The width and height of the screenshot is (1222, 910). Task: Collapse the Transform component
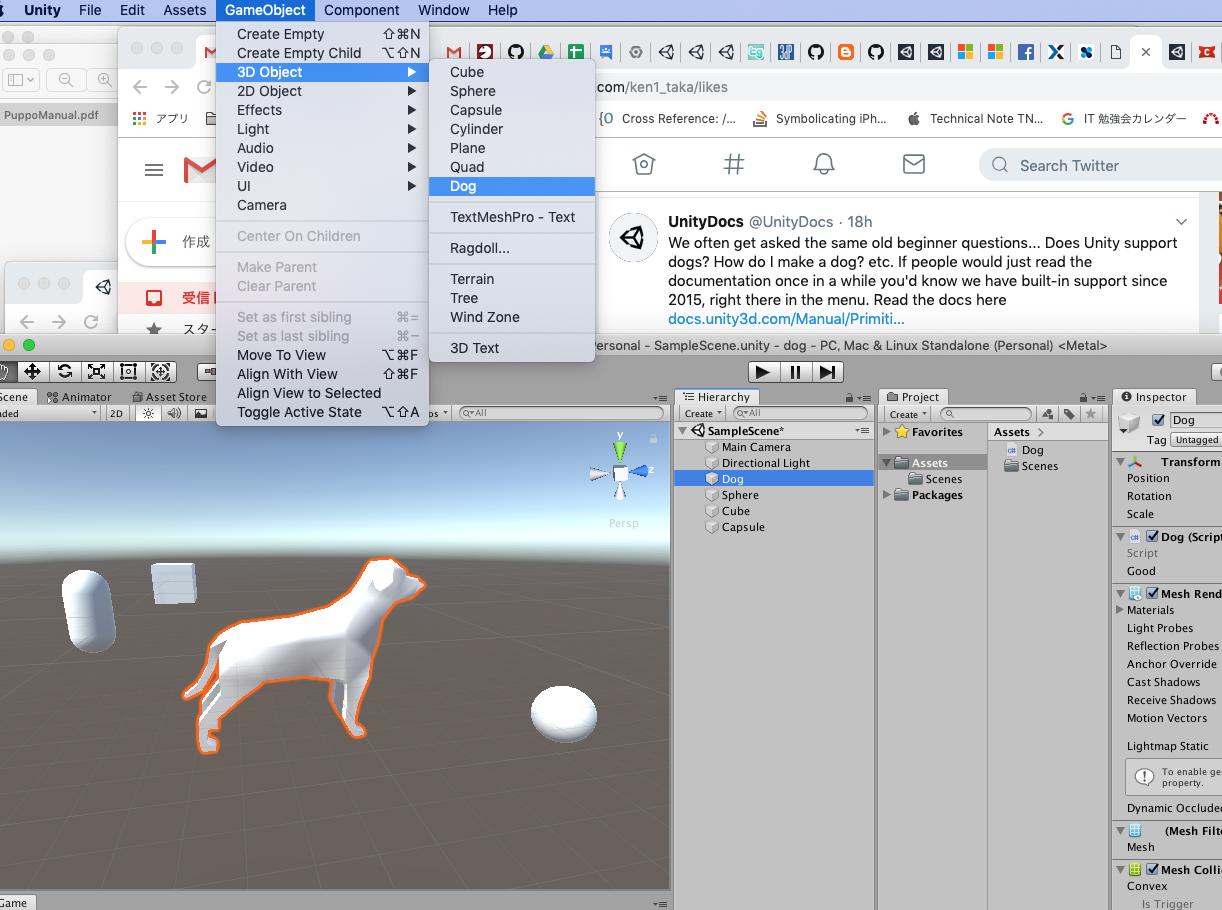click(1120, 462)
